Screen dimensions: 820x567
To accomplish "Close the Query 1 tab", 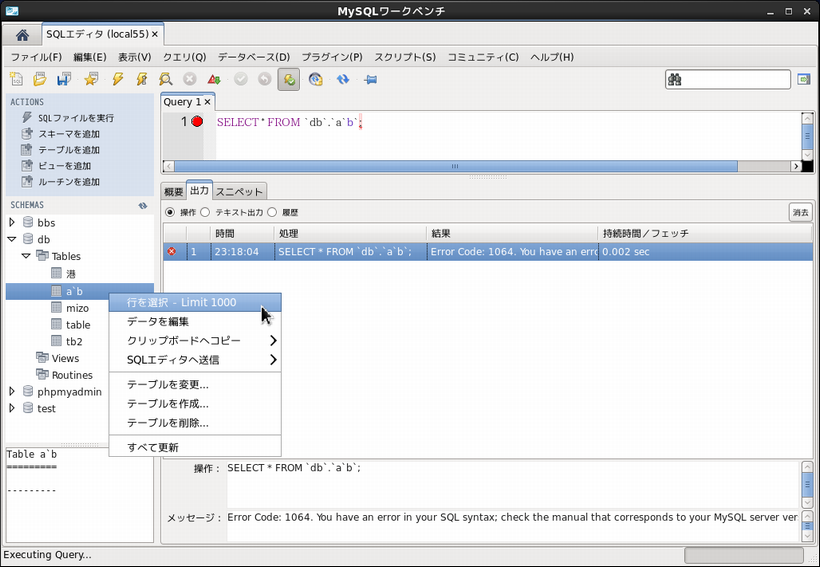I will 207,102.
